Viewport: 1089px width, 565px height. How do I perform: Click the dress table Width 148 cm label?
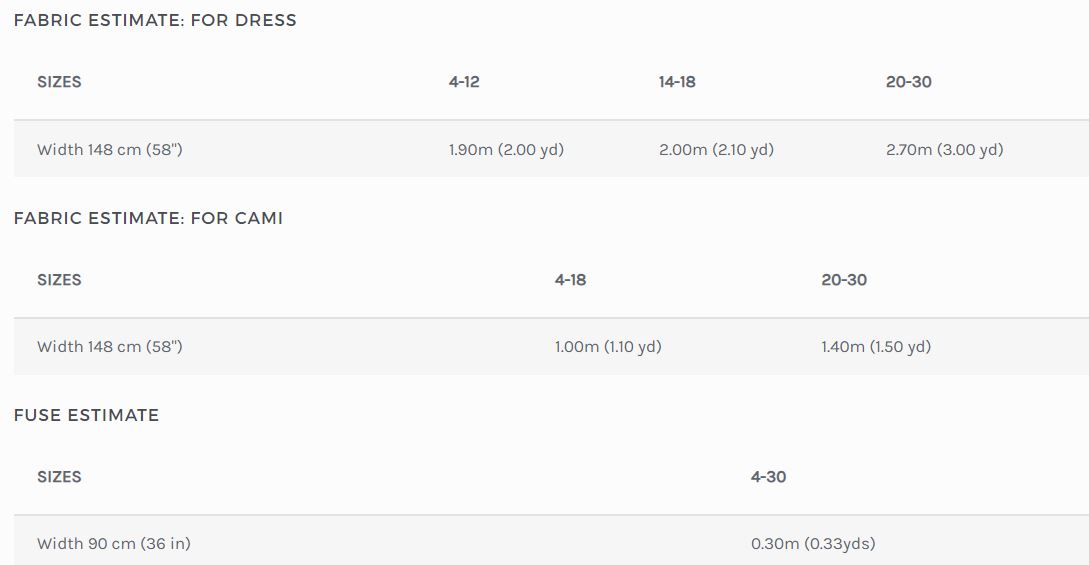110,149
